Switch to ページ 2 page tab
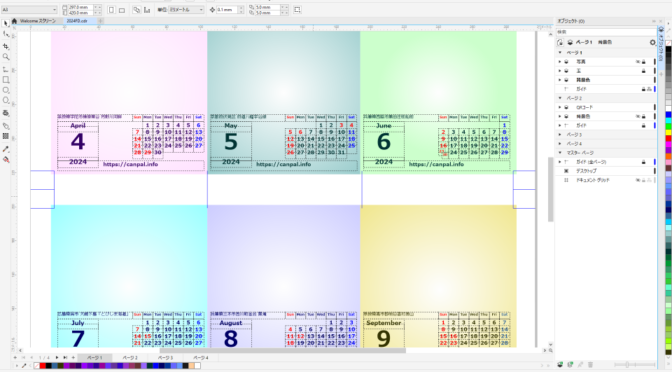 [x=130, y=357]
